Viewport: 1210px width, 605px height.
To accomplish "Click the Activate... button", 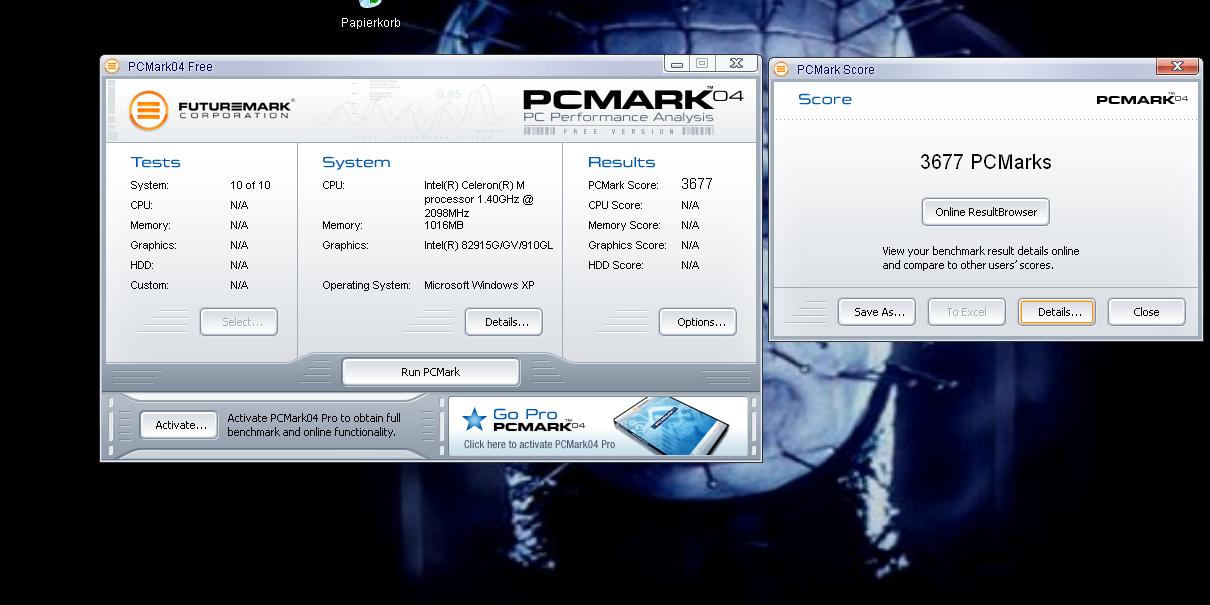I will [179, 425].
